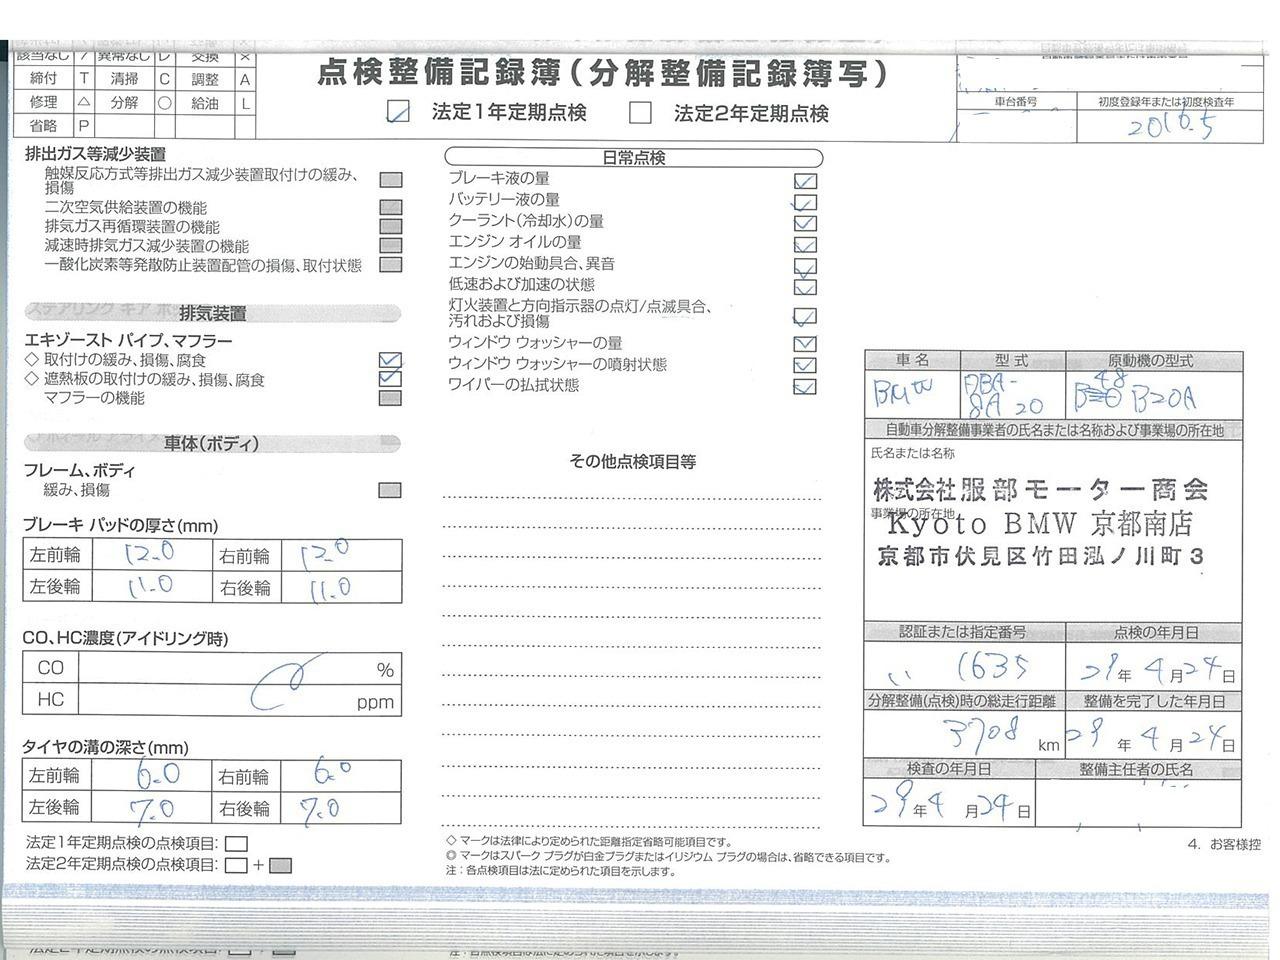Click the 省略 legend cell
Viewport: 1280px width, 960px height.
pos(43,126)
